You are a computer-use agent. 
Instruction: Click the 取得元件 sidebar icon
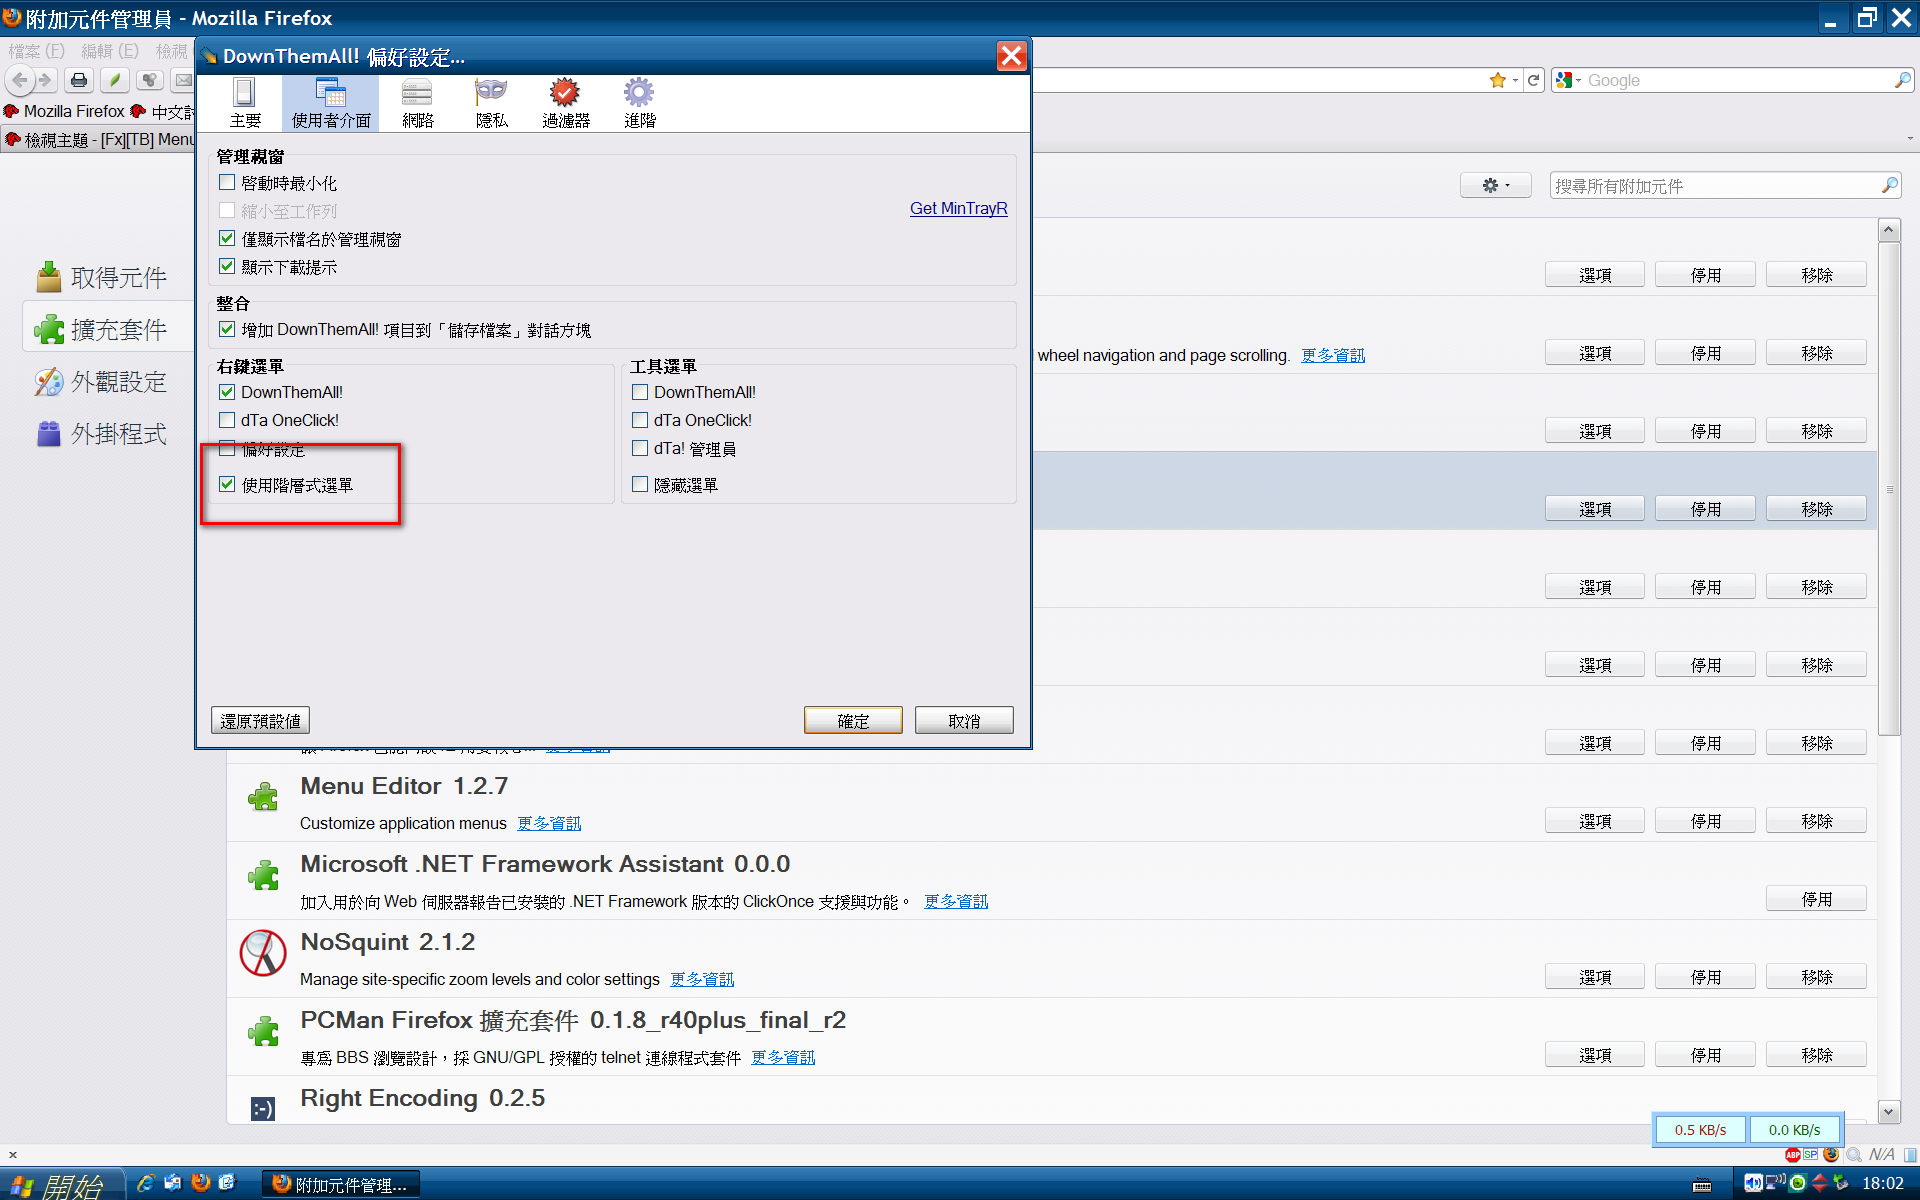tap(48, 277)
